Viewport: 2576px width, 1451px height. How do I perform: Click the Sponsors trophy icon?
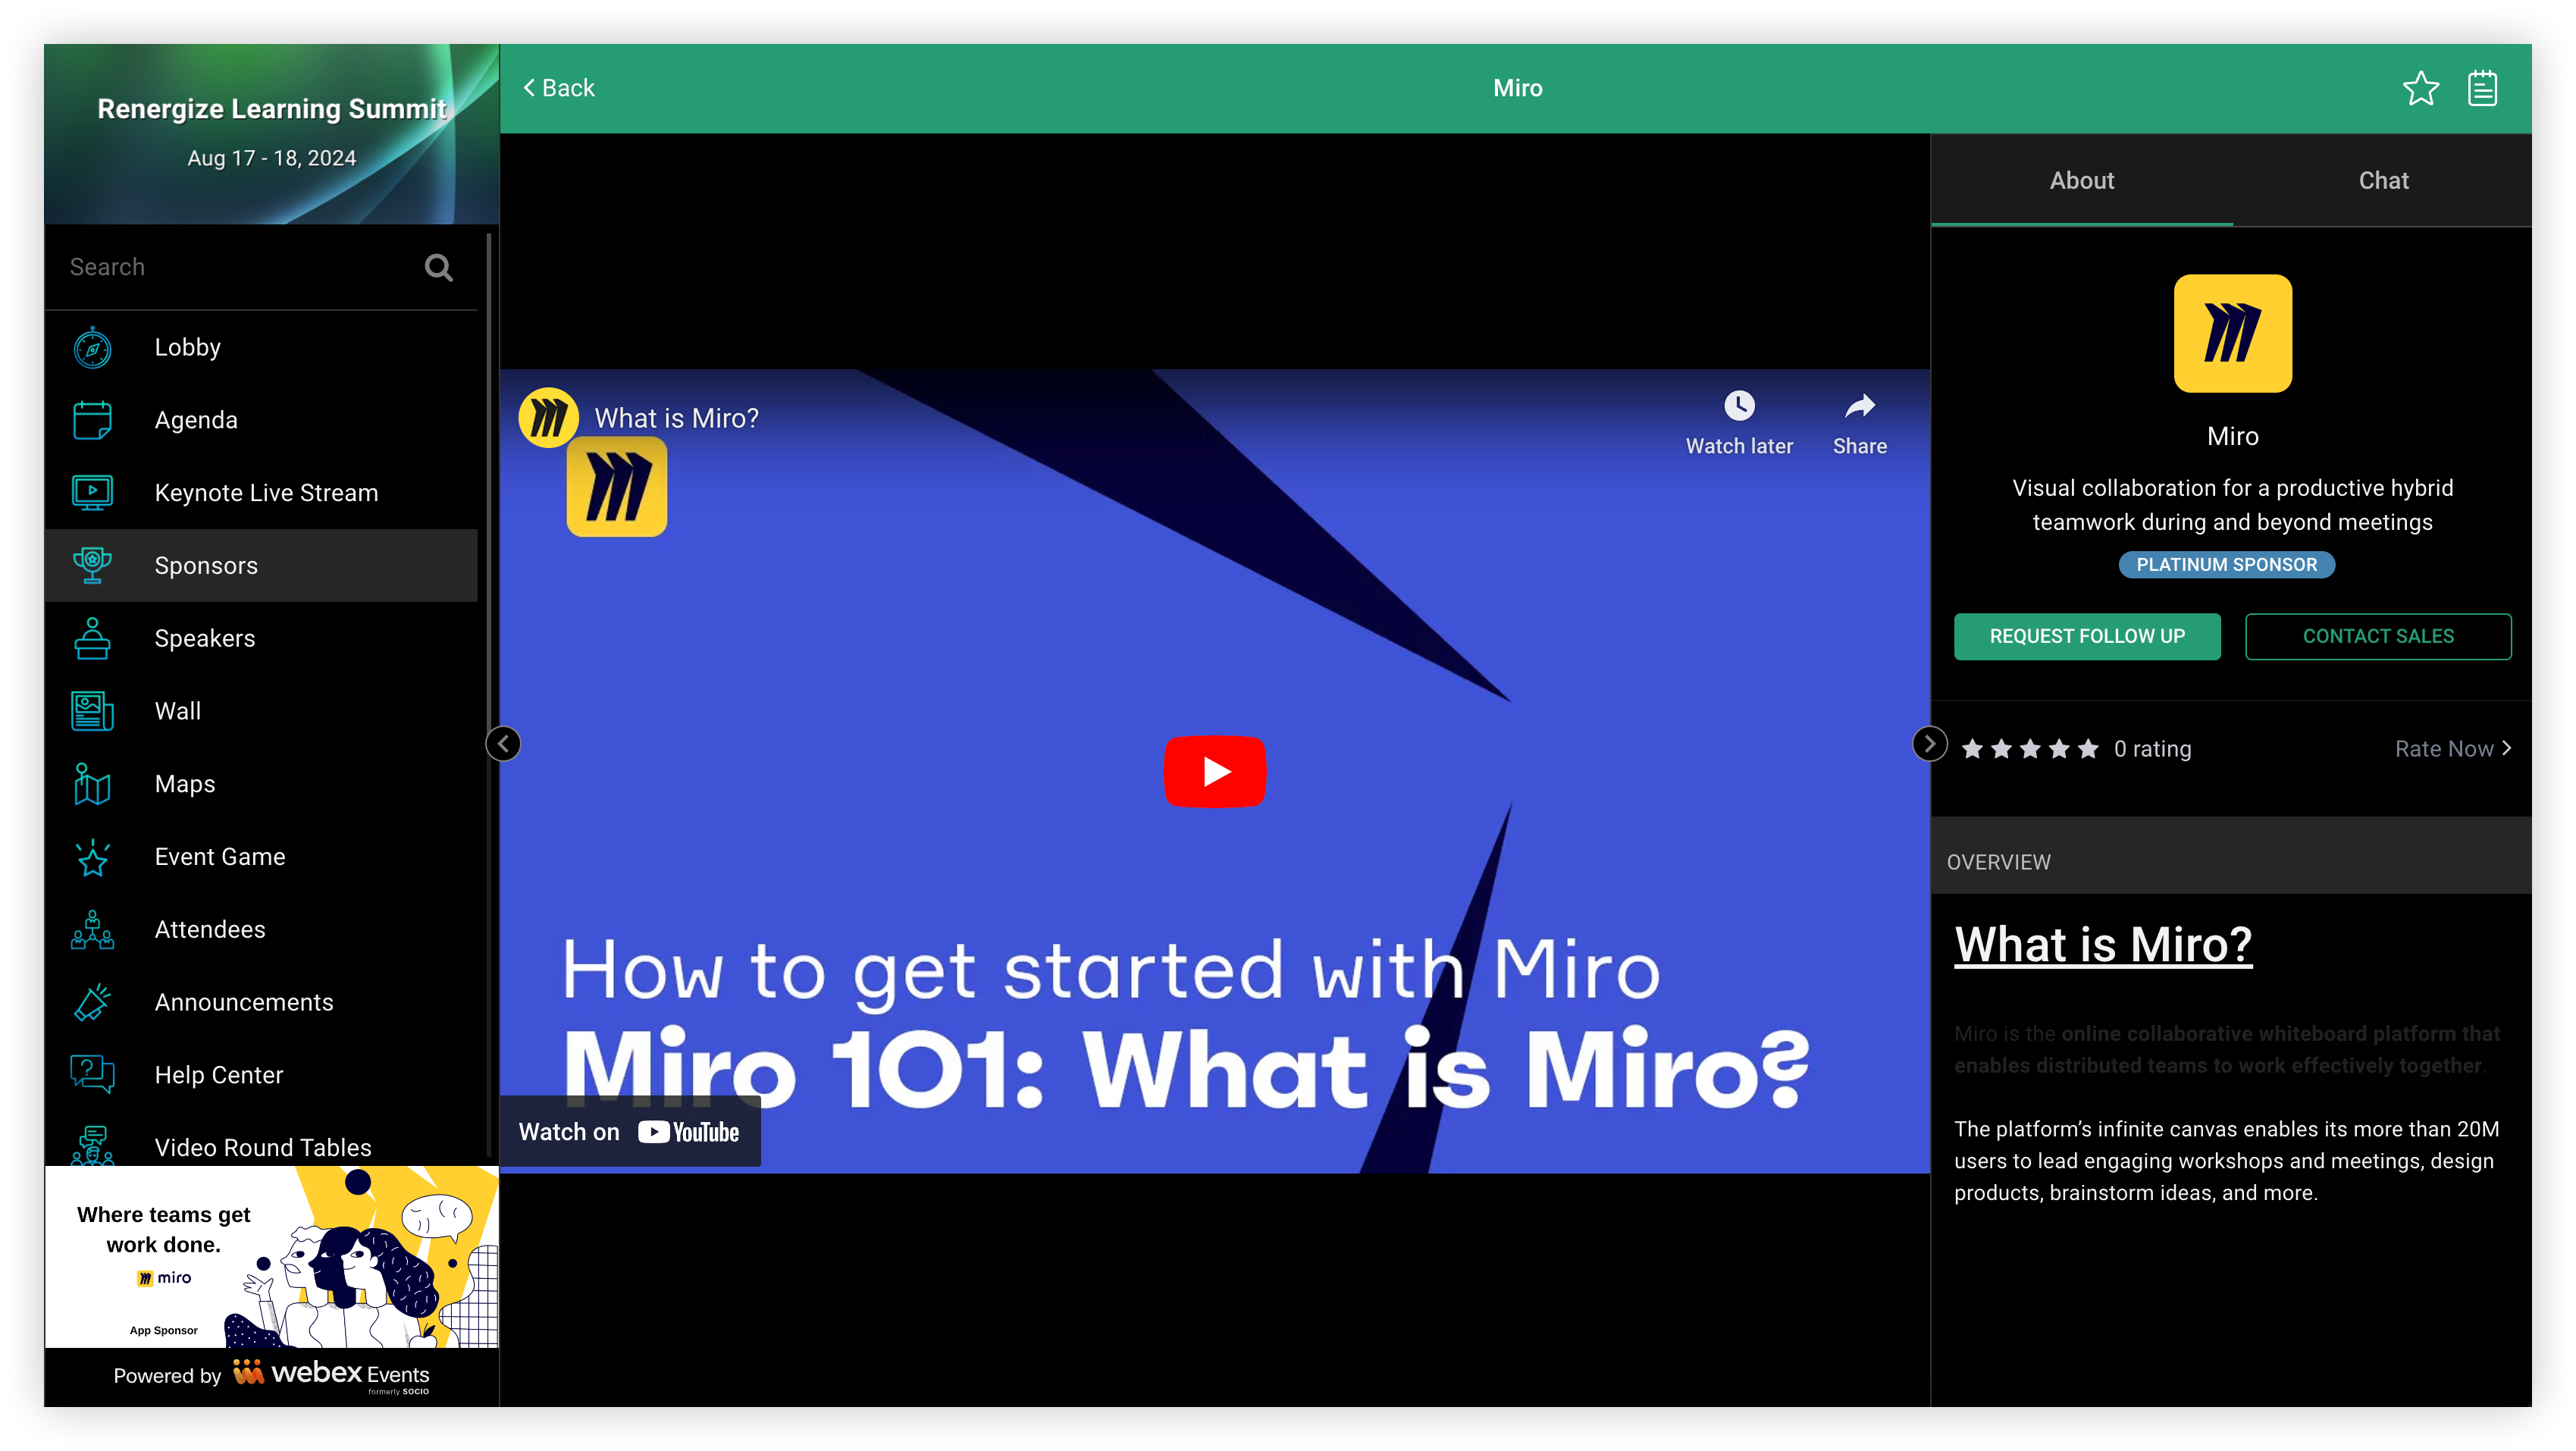coord(92,566)
